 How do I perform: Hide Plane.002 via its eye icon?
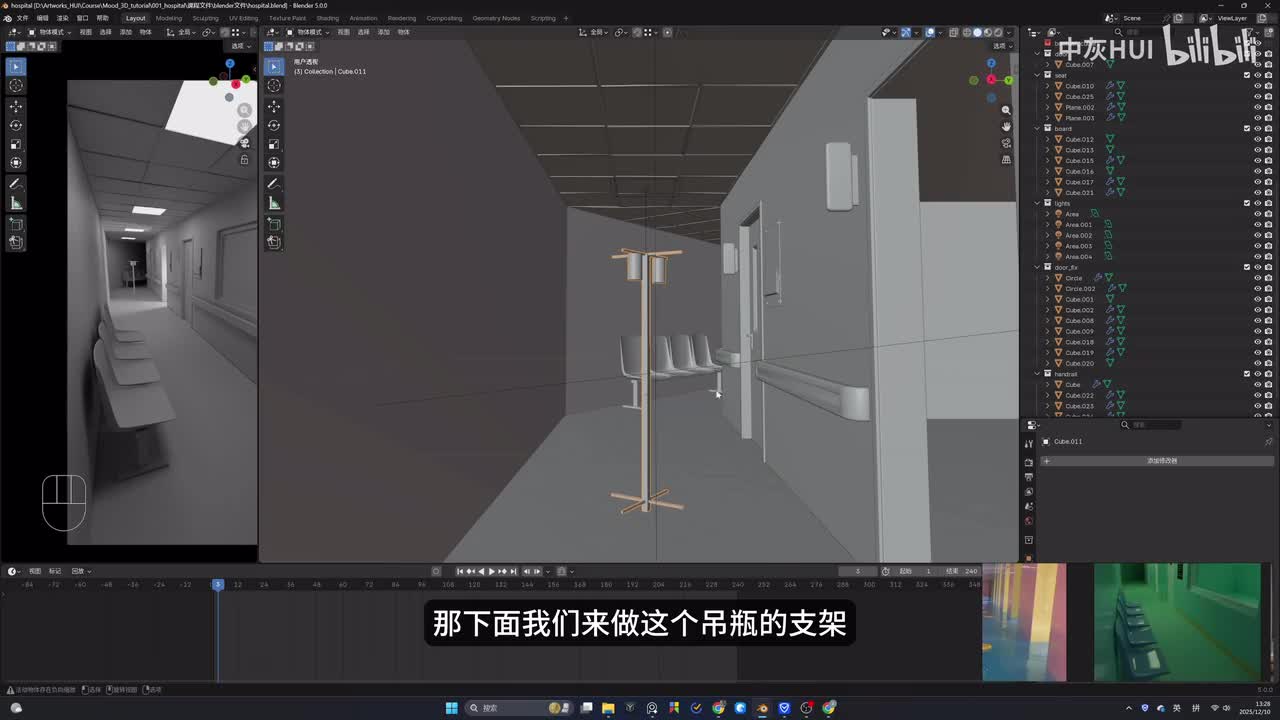1257,107
